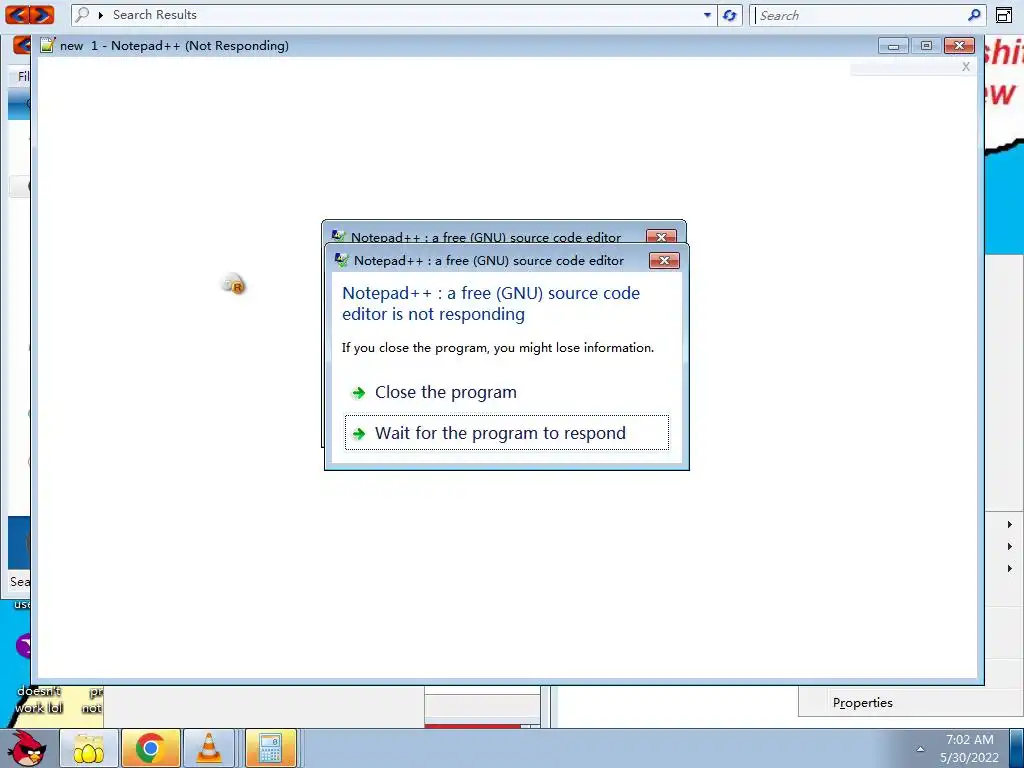Select the "doesn't work lol" desktop icon
The image size is (1024, 768).
pos(39,699)
